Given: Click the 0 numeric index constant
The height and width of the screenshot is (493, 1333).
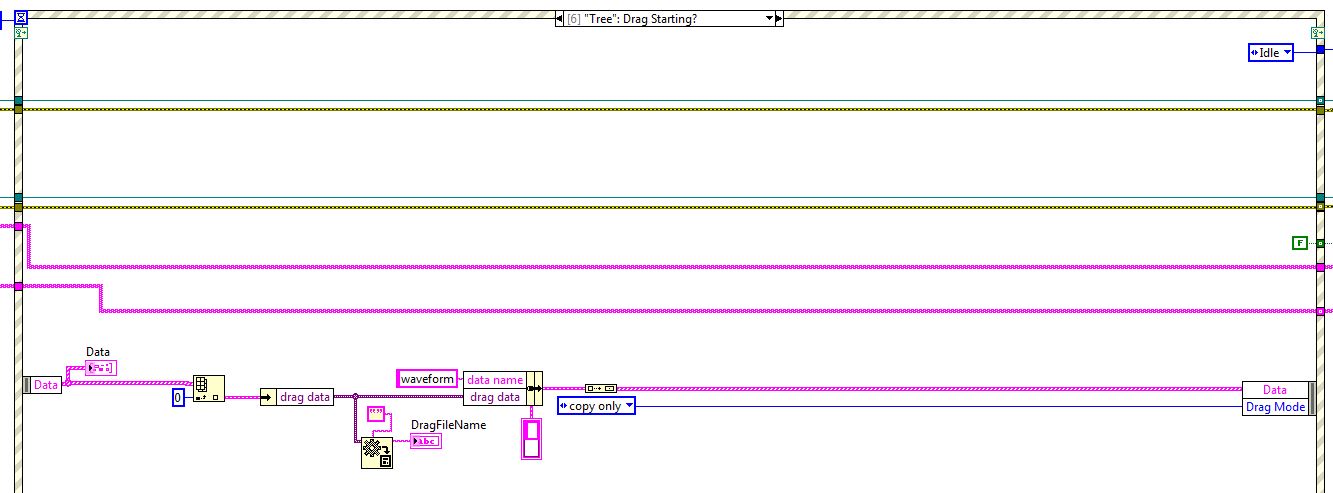Looking at the screenshot, I should (179, 398).
